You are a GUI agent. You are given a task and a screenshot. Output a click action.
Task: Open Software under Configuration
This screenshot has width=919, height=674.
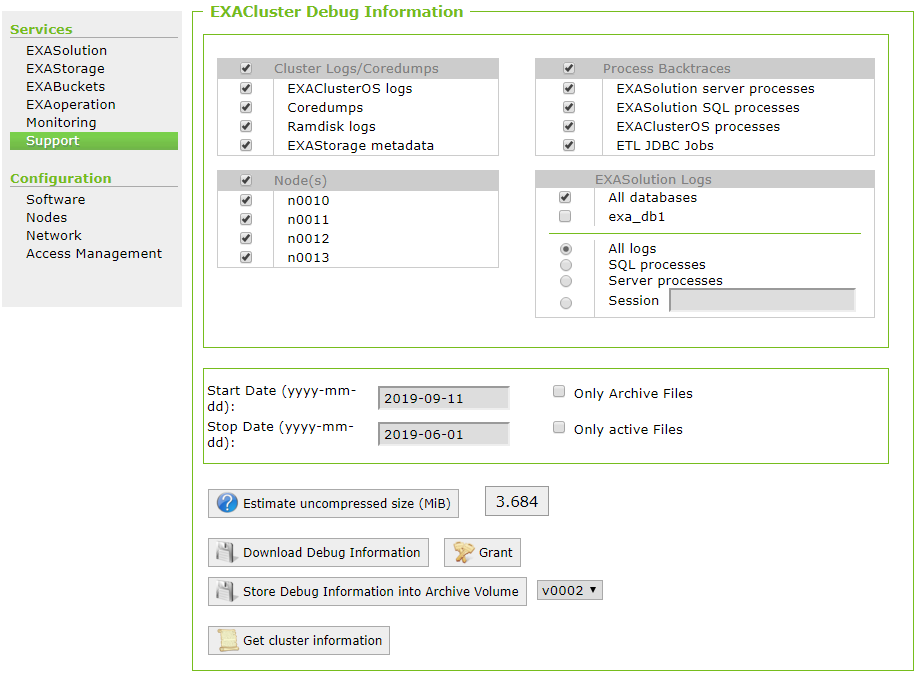[x=56, y=199]
